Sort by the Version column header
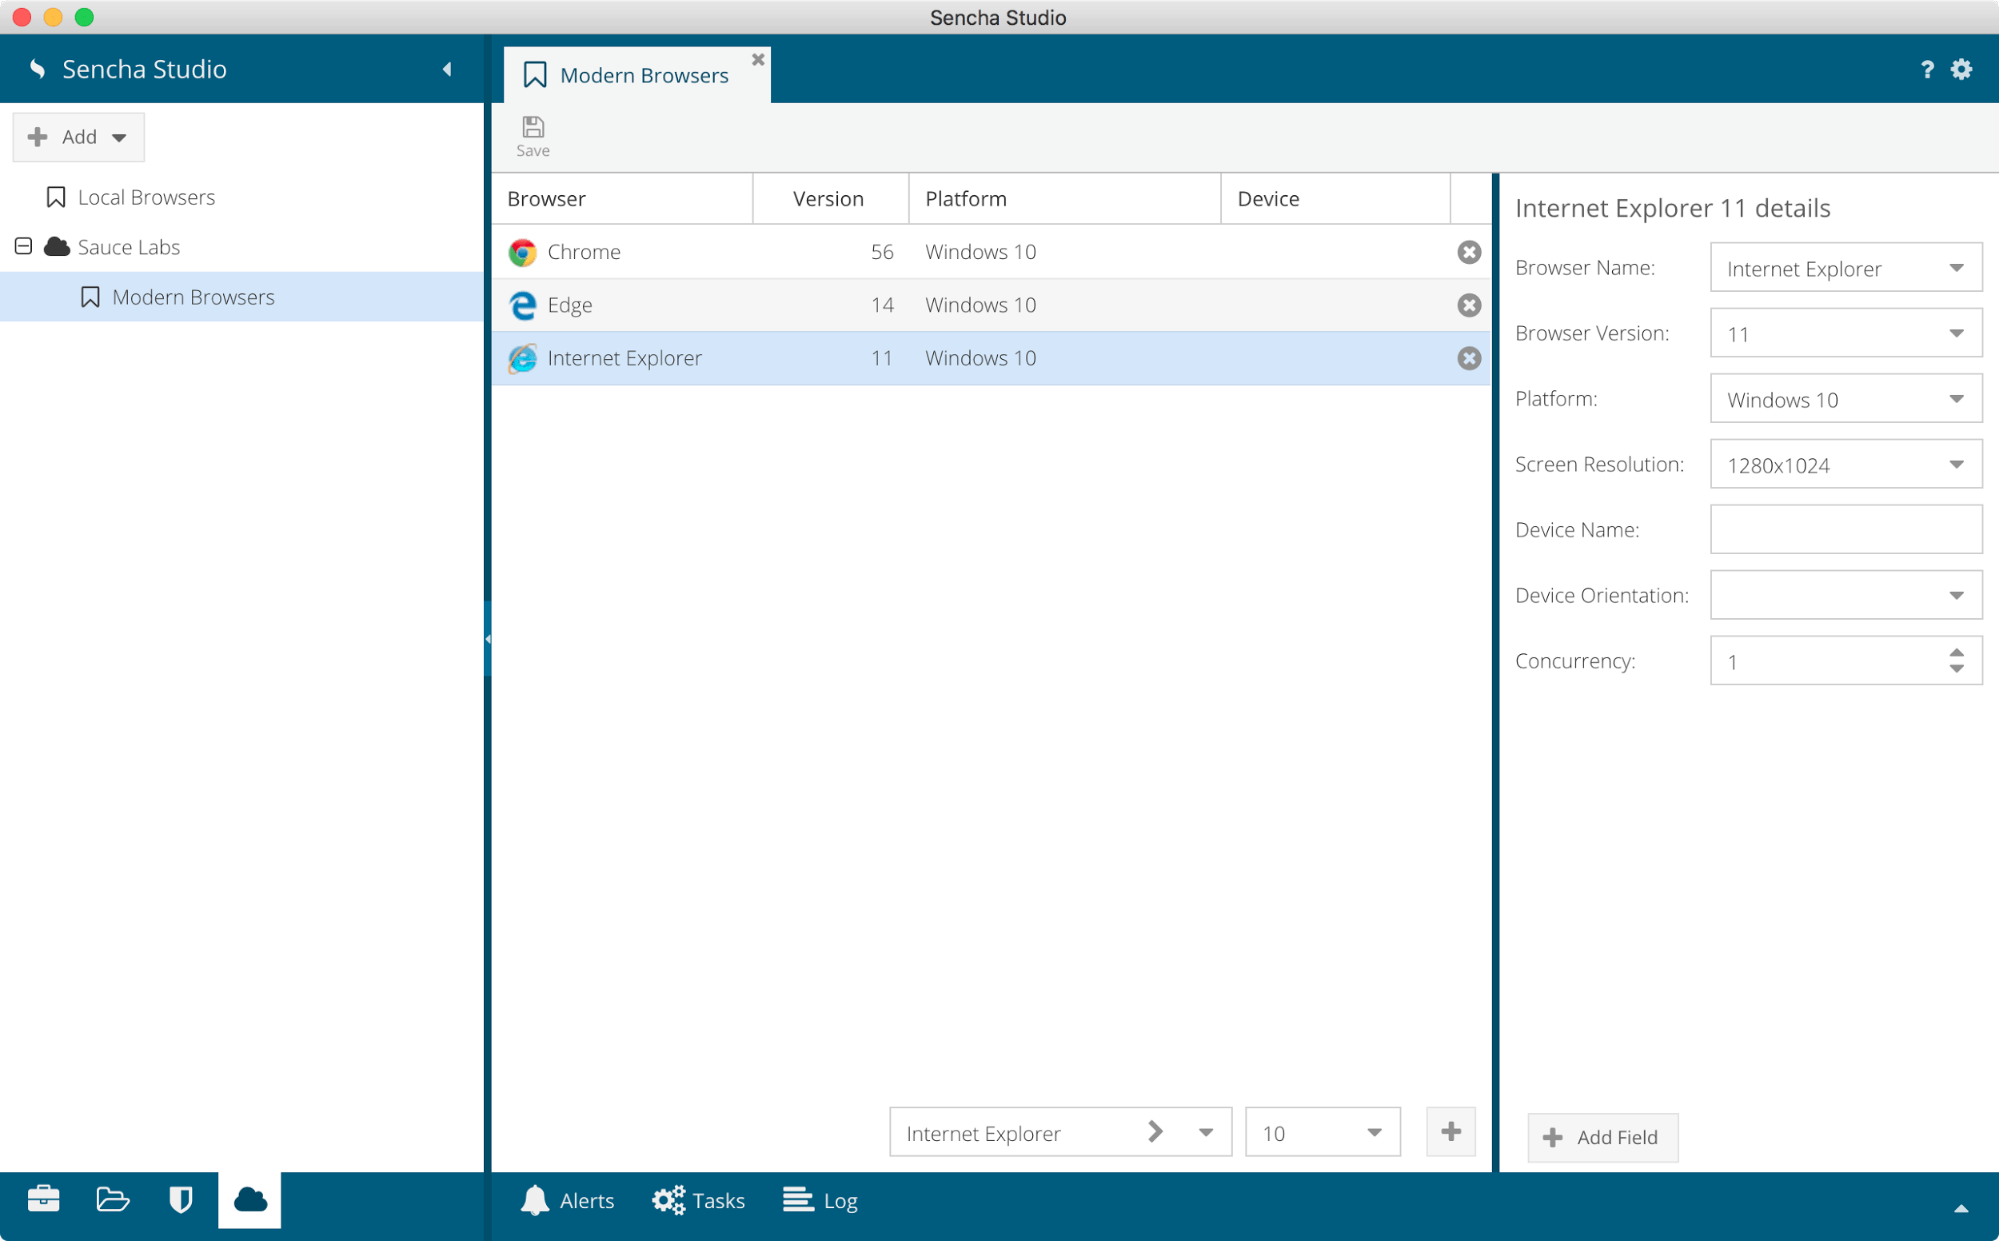 coord(830,199)
